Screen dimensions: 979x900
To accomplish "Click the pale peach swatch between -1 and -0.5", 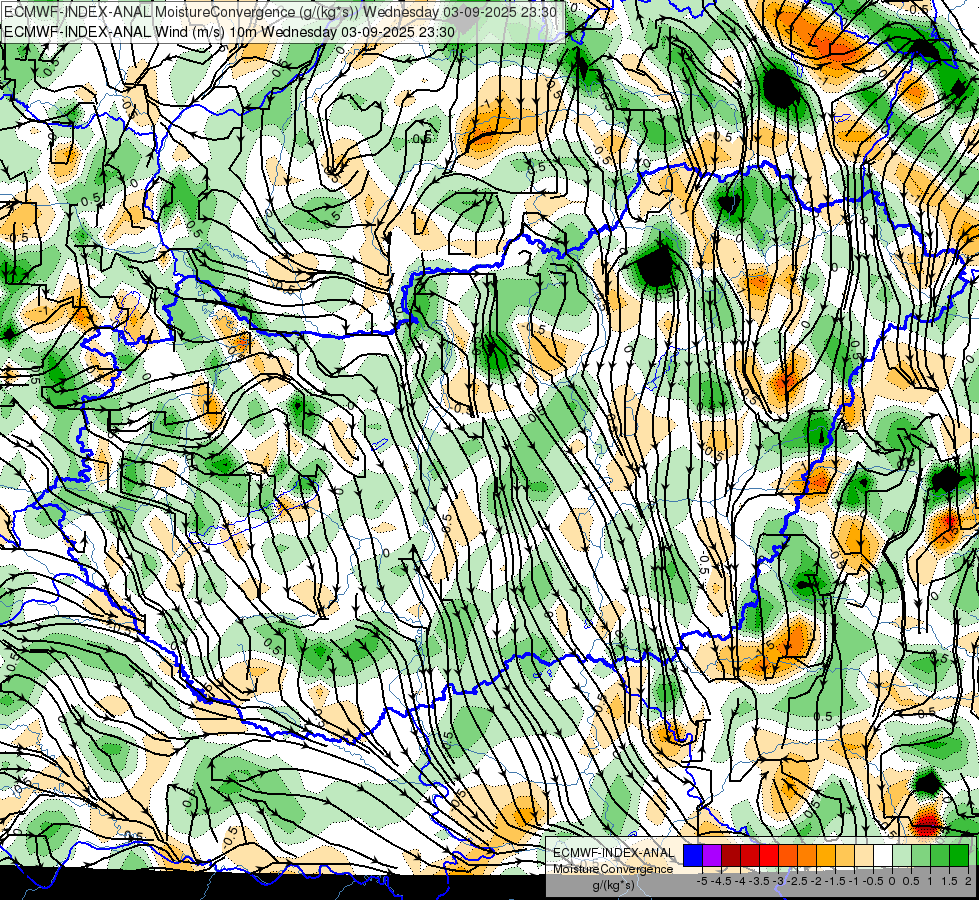I will coord(864,856).
